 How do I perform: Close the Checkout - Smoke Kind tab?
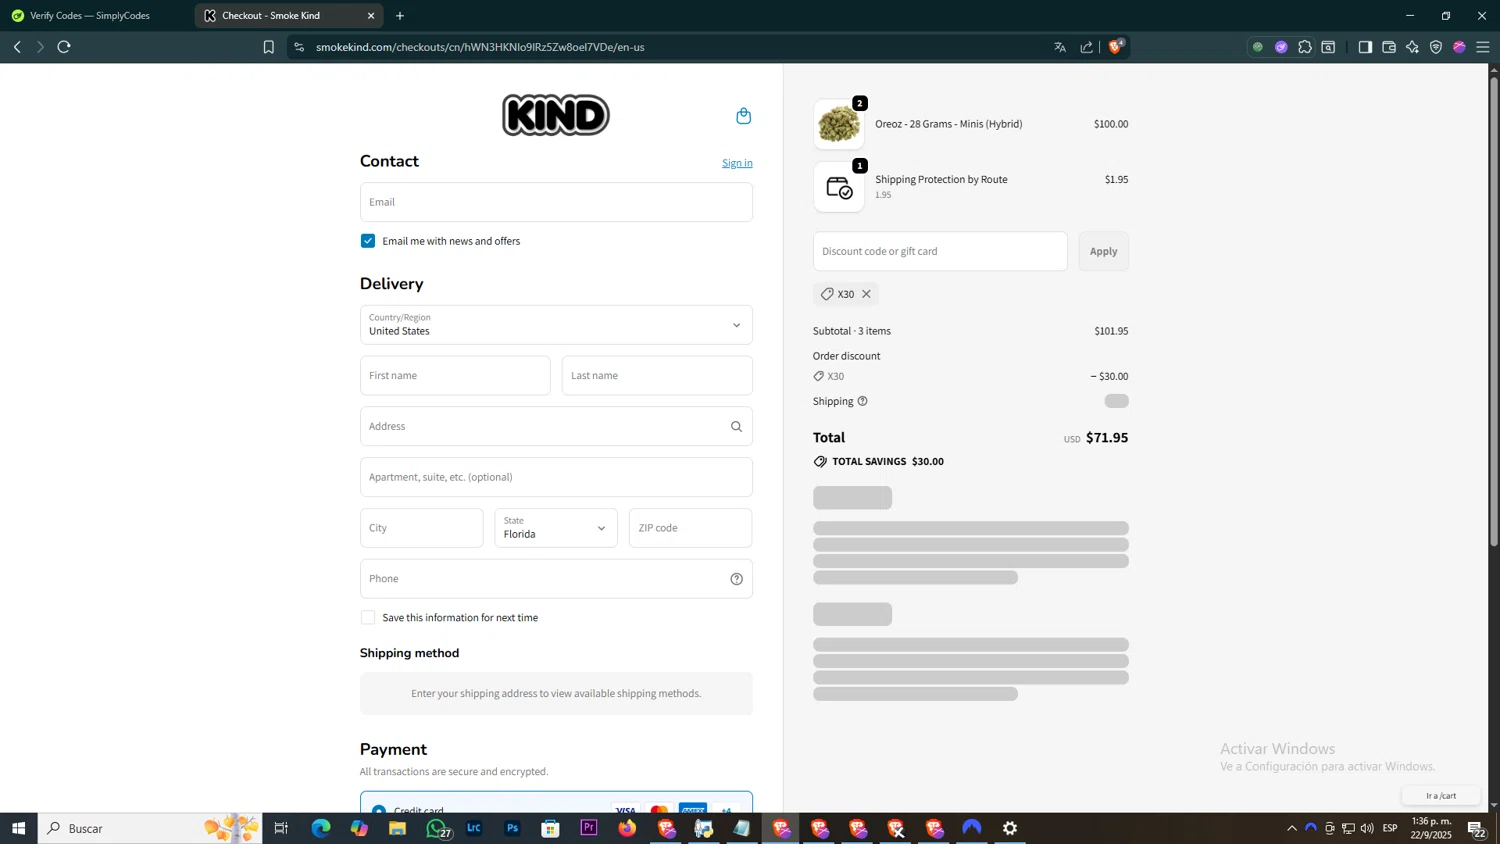(x=371, y=16)
